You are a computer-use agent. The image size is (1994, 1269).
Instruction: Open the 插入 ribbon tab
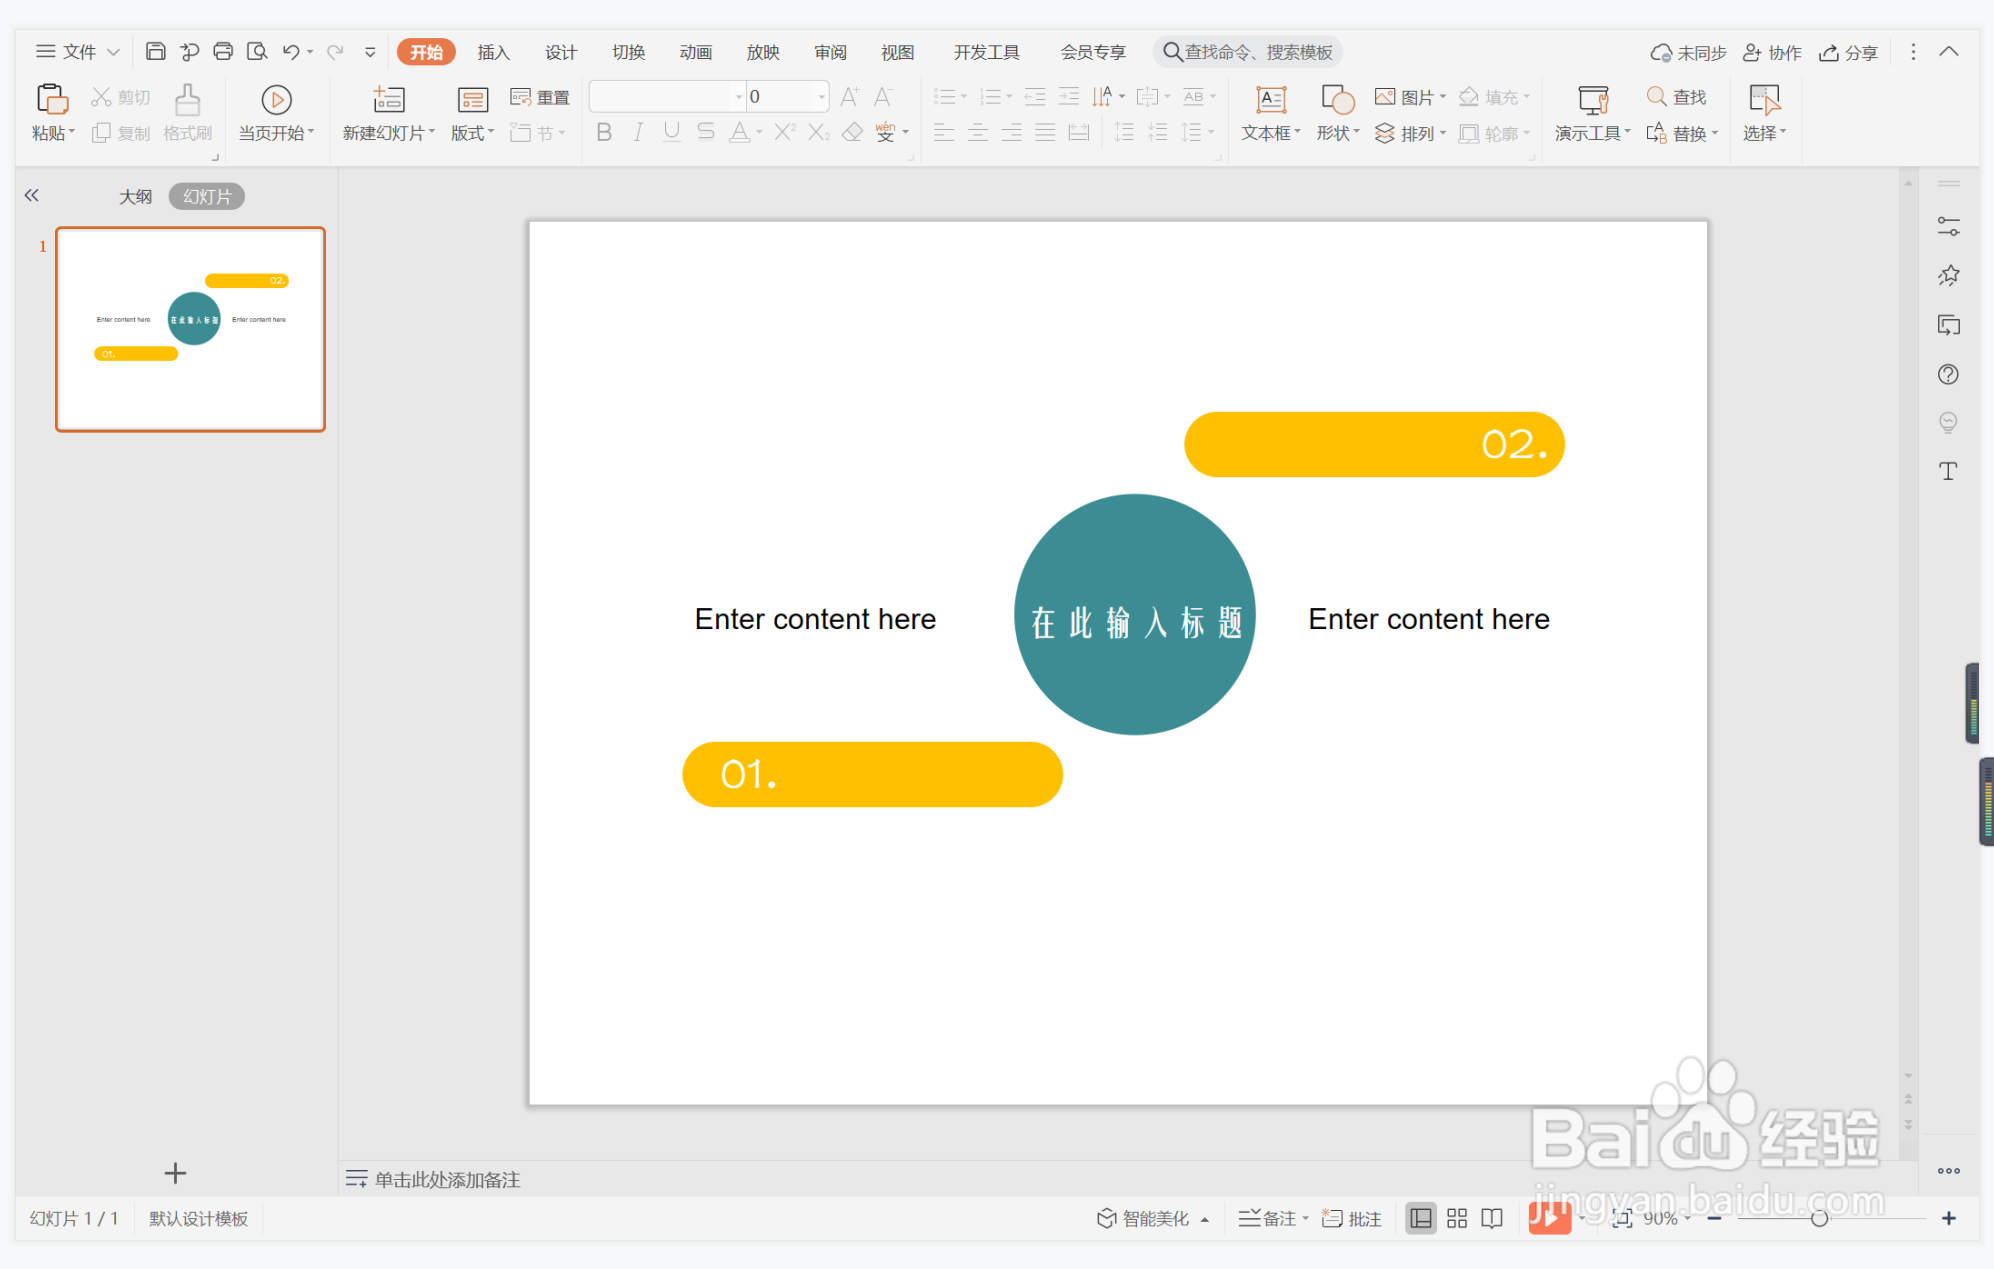(x=493, y=52)
